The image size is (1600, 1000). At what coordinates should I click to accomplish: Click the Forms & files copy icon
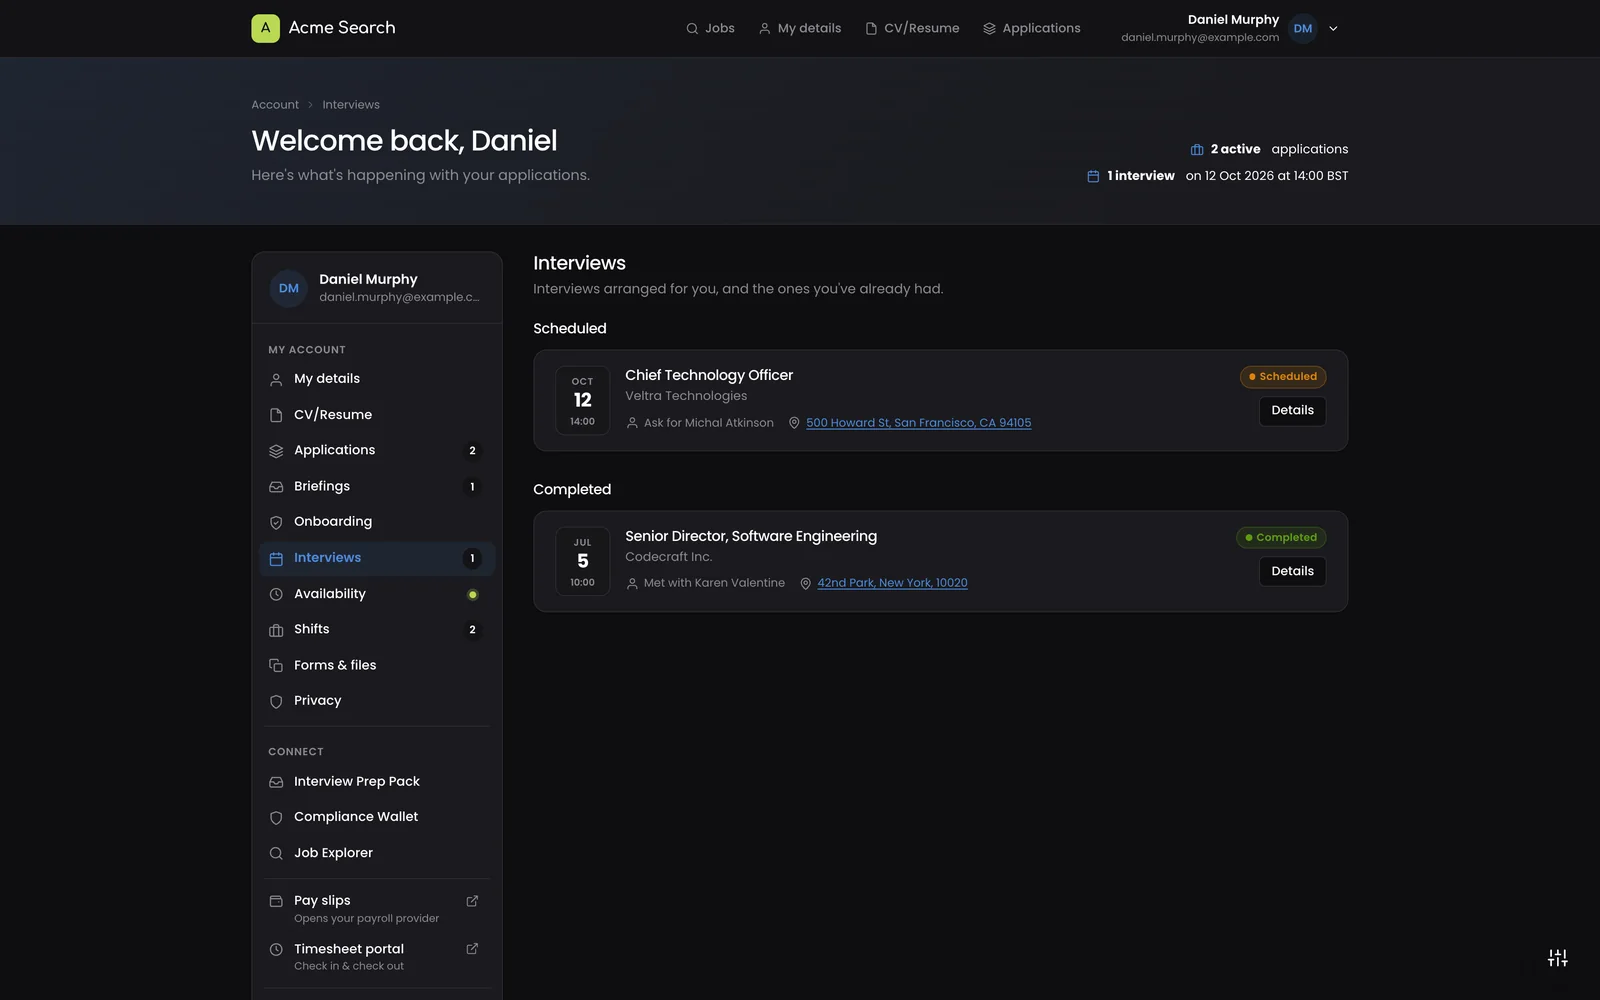point(276,666)
